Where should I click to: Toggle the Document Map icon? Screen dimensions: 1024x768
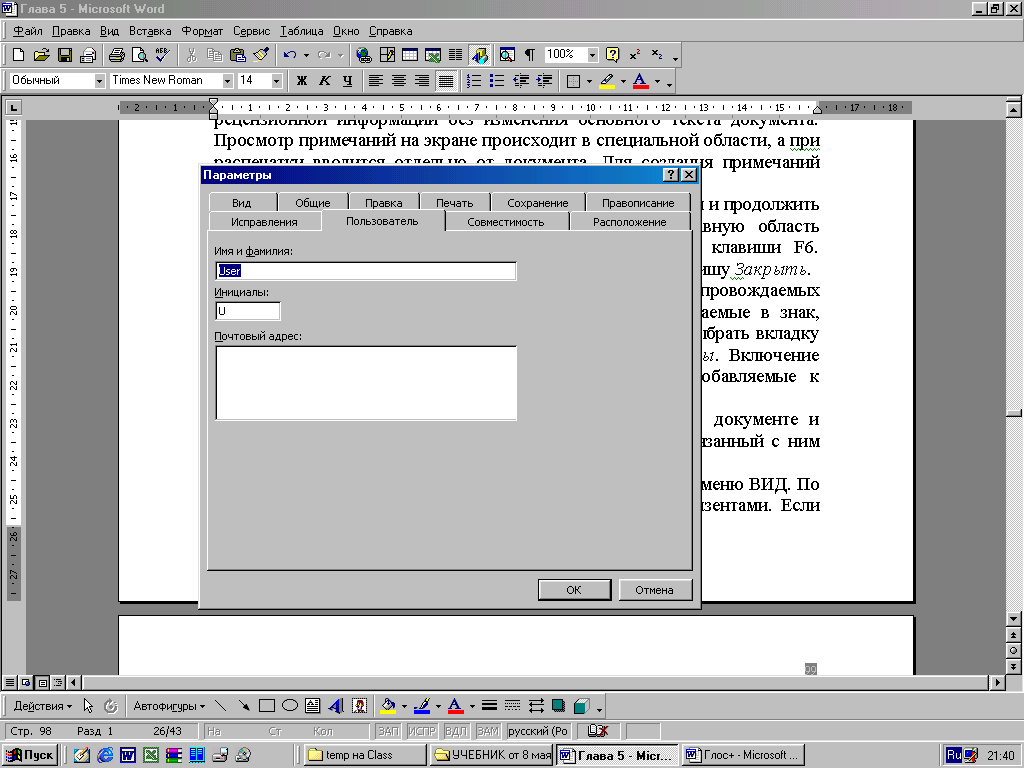click(x=507, y=55)
